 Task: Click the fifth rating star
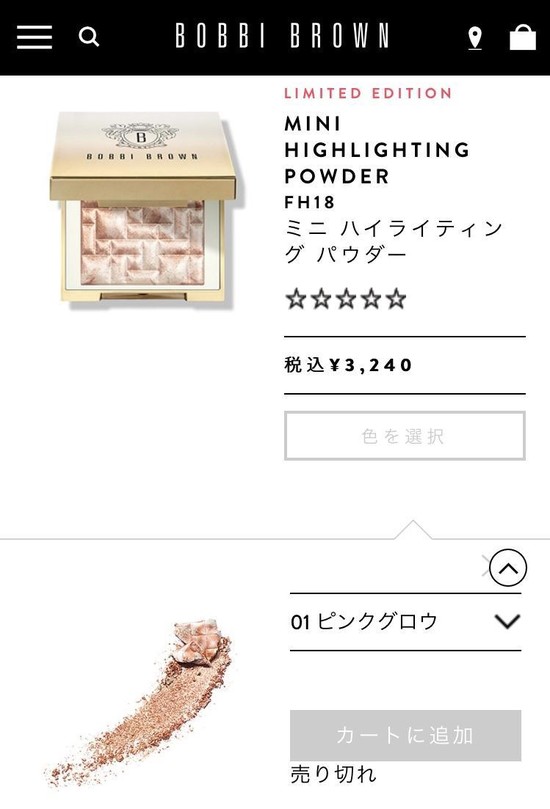[396, 299]
